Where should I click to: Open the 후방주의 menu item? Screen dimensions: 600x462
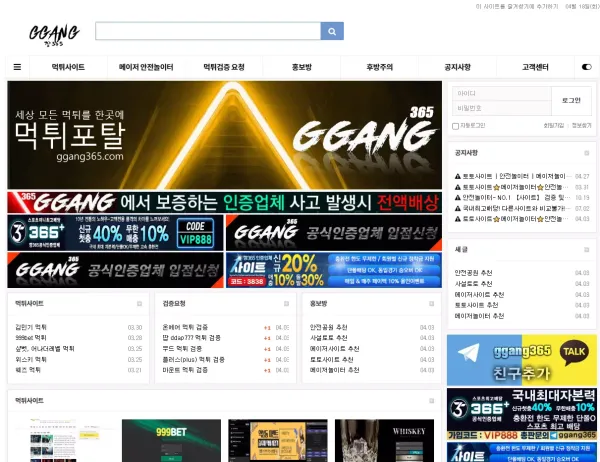[x=380, y=67]
